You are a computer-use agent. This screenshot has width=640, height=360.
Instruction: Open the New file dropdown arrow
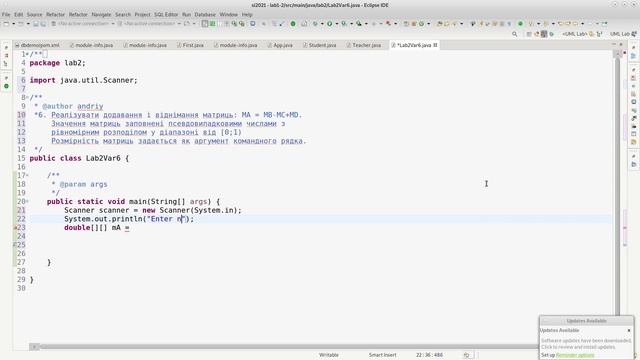pos(13,24)
